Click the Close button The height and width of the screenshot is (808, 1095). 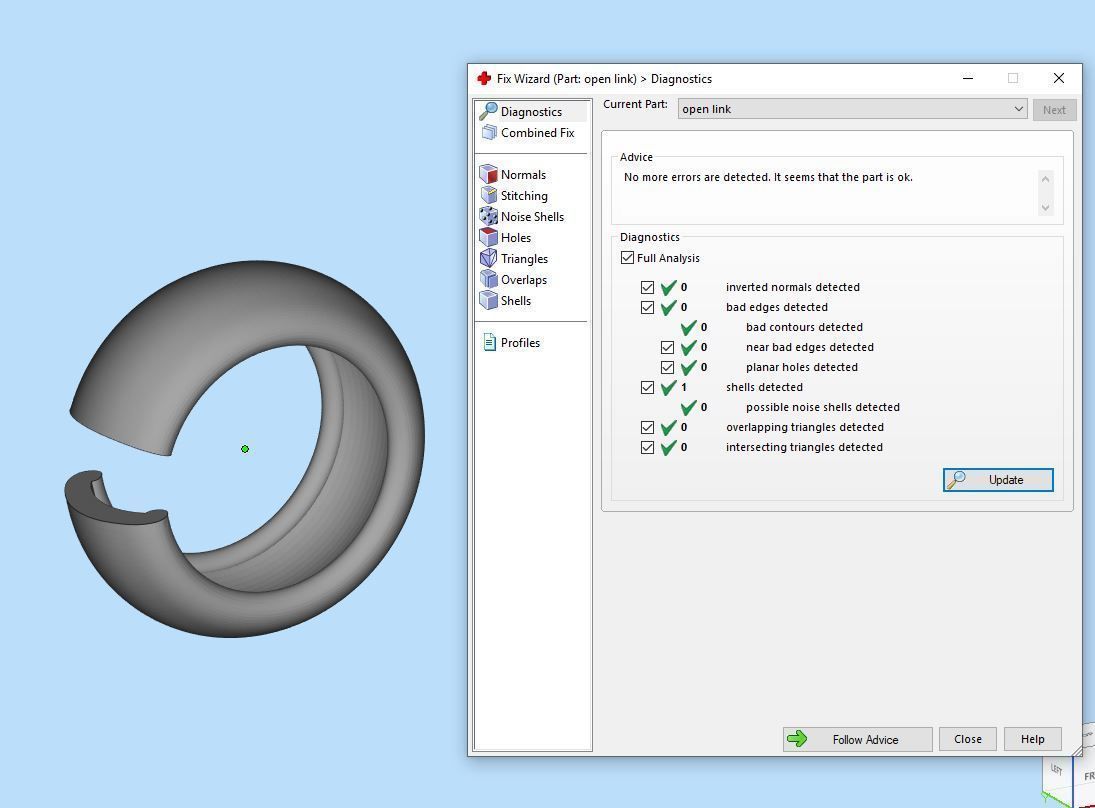967,739
